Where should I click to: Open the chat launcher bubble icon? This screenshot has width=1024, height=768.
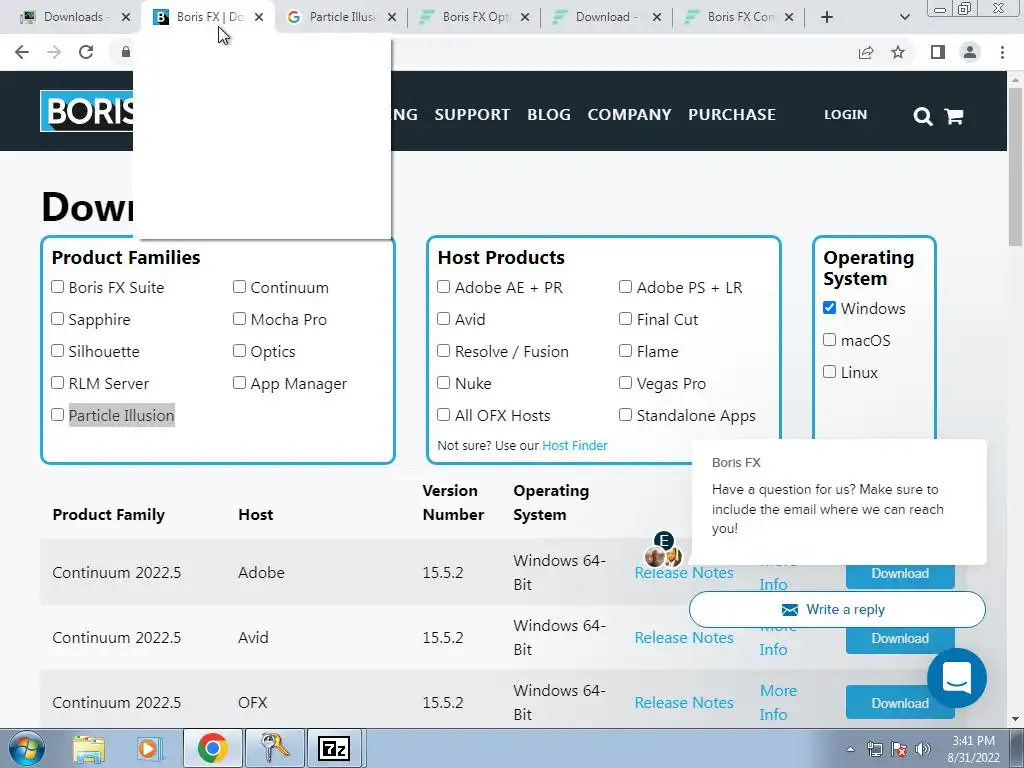pyautogui.click(x=957, y=678)
